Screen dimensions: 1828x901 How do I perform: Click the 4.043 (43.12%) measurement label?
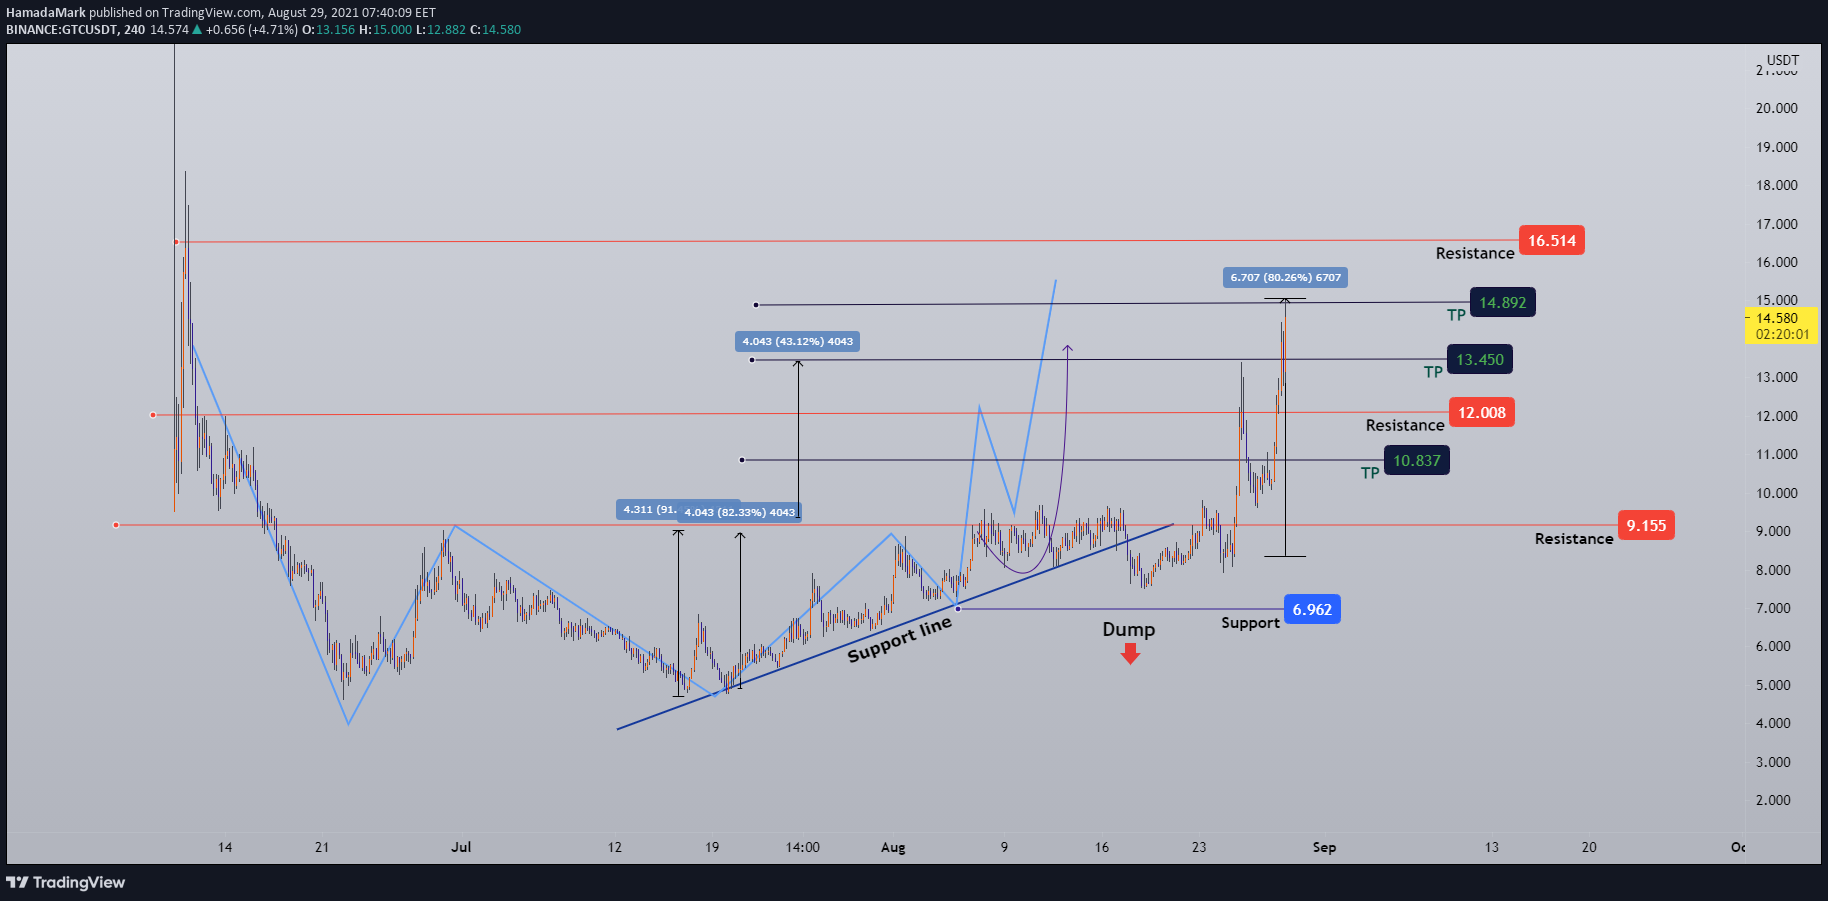coord(798,342)
